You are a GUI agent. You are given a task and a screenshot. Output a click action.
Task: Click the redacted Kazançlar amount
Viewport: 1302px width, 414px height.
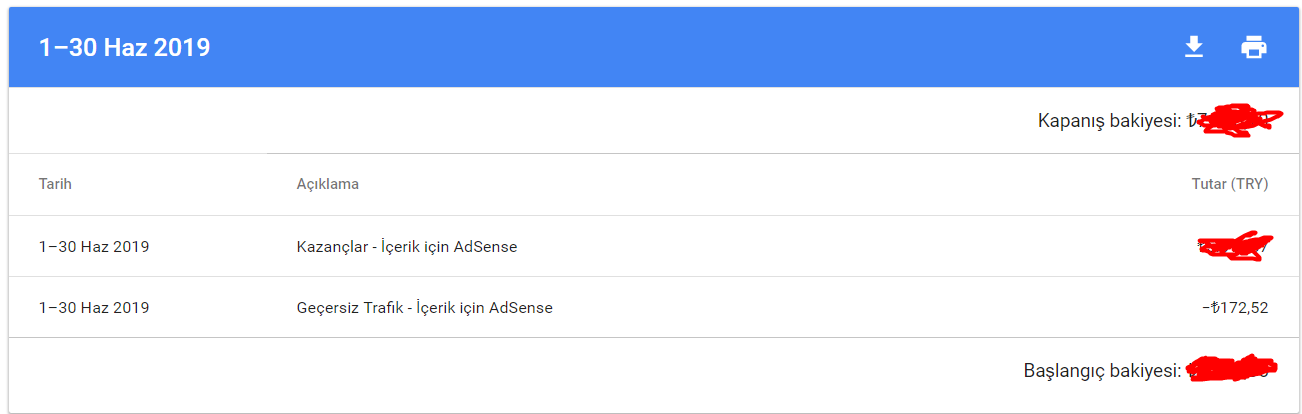pos(1233,245)
